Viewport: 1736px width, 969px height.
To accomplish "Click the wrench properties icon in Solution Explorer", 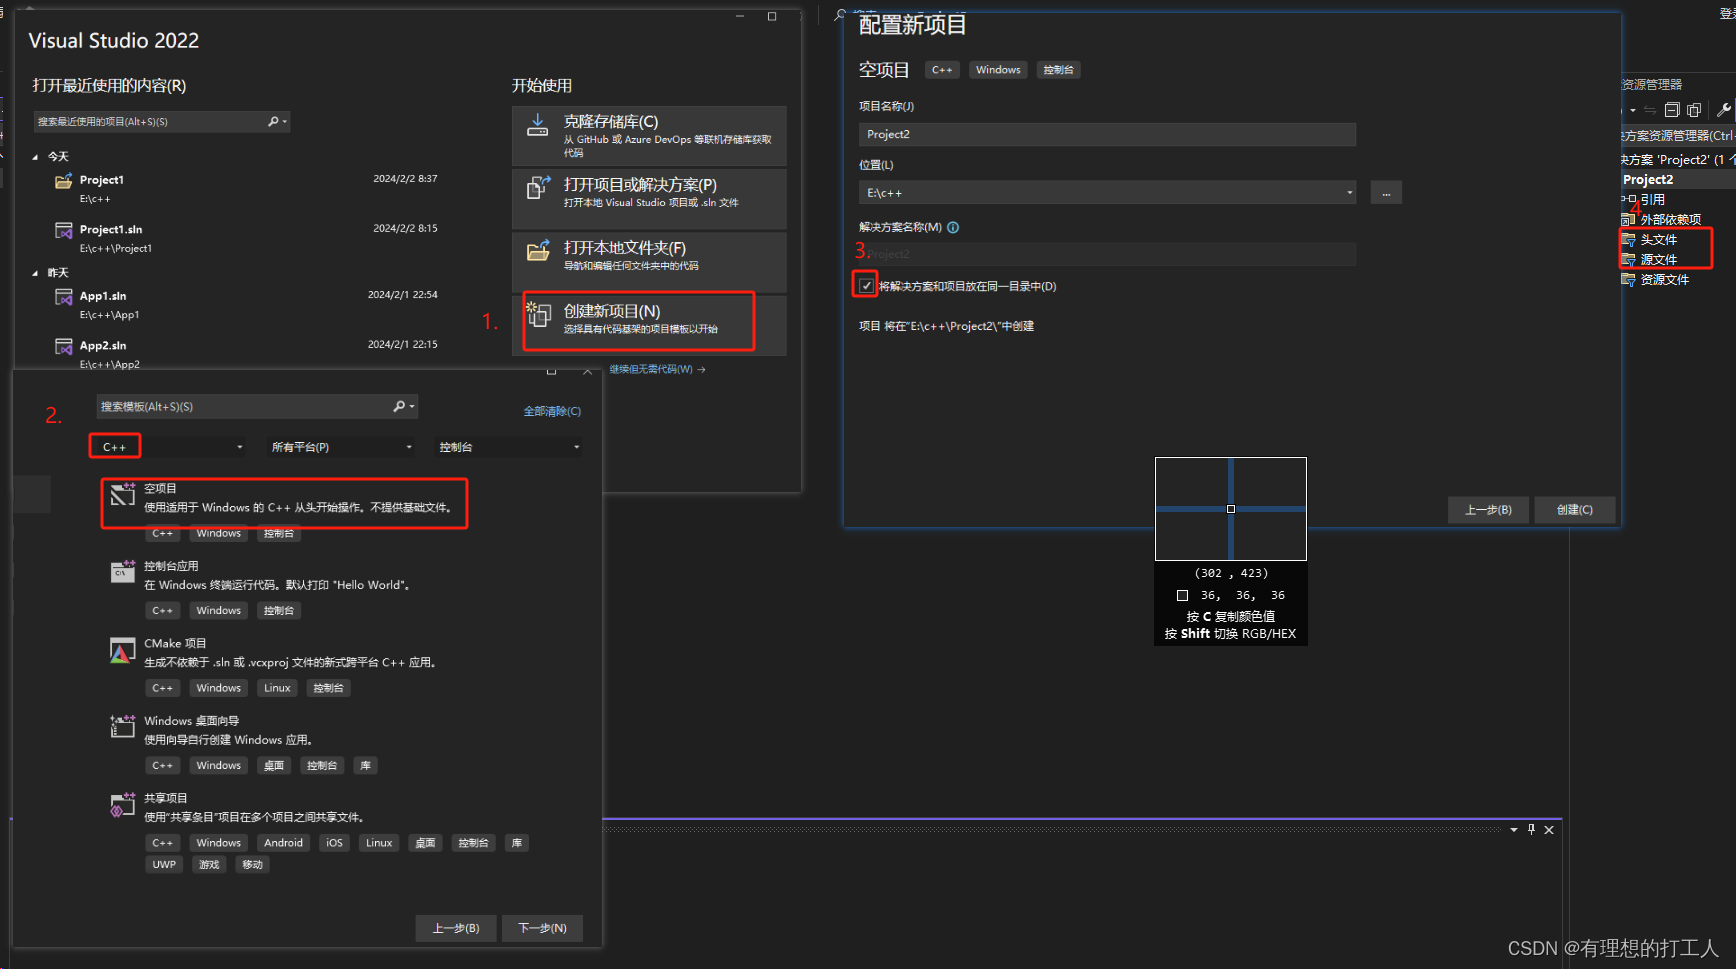I will (1724, 110).
